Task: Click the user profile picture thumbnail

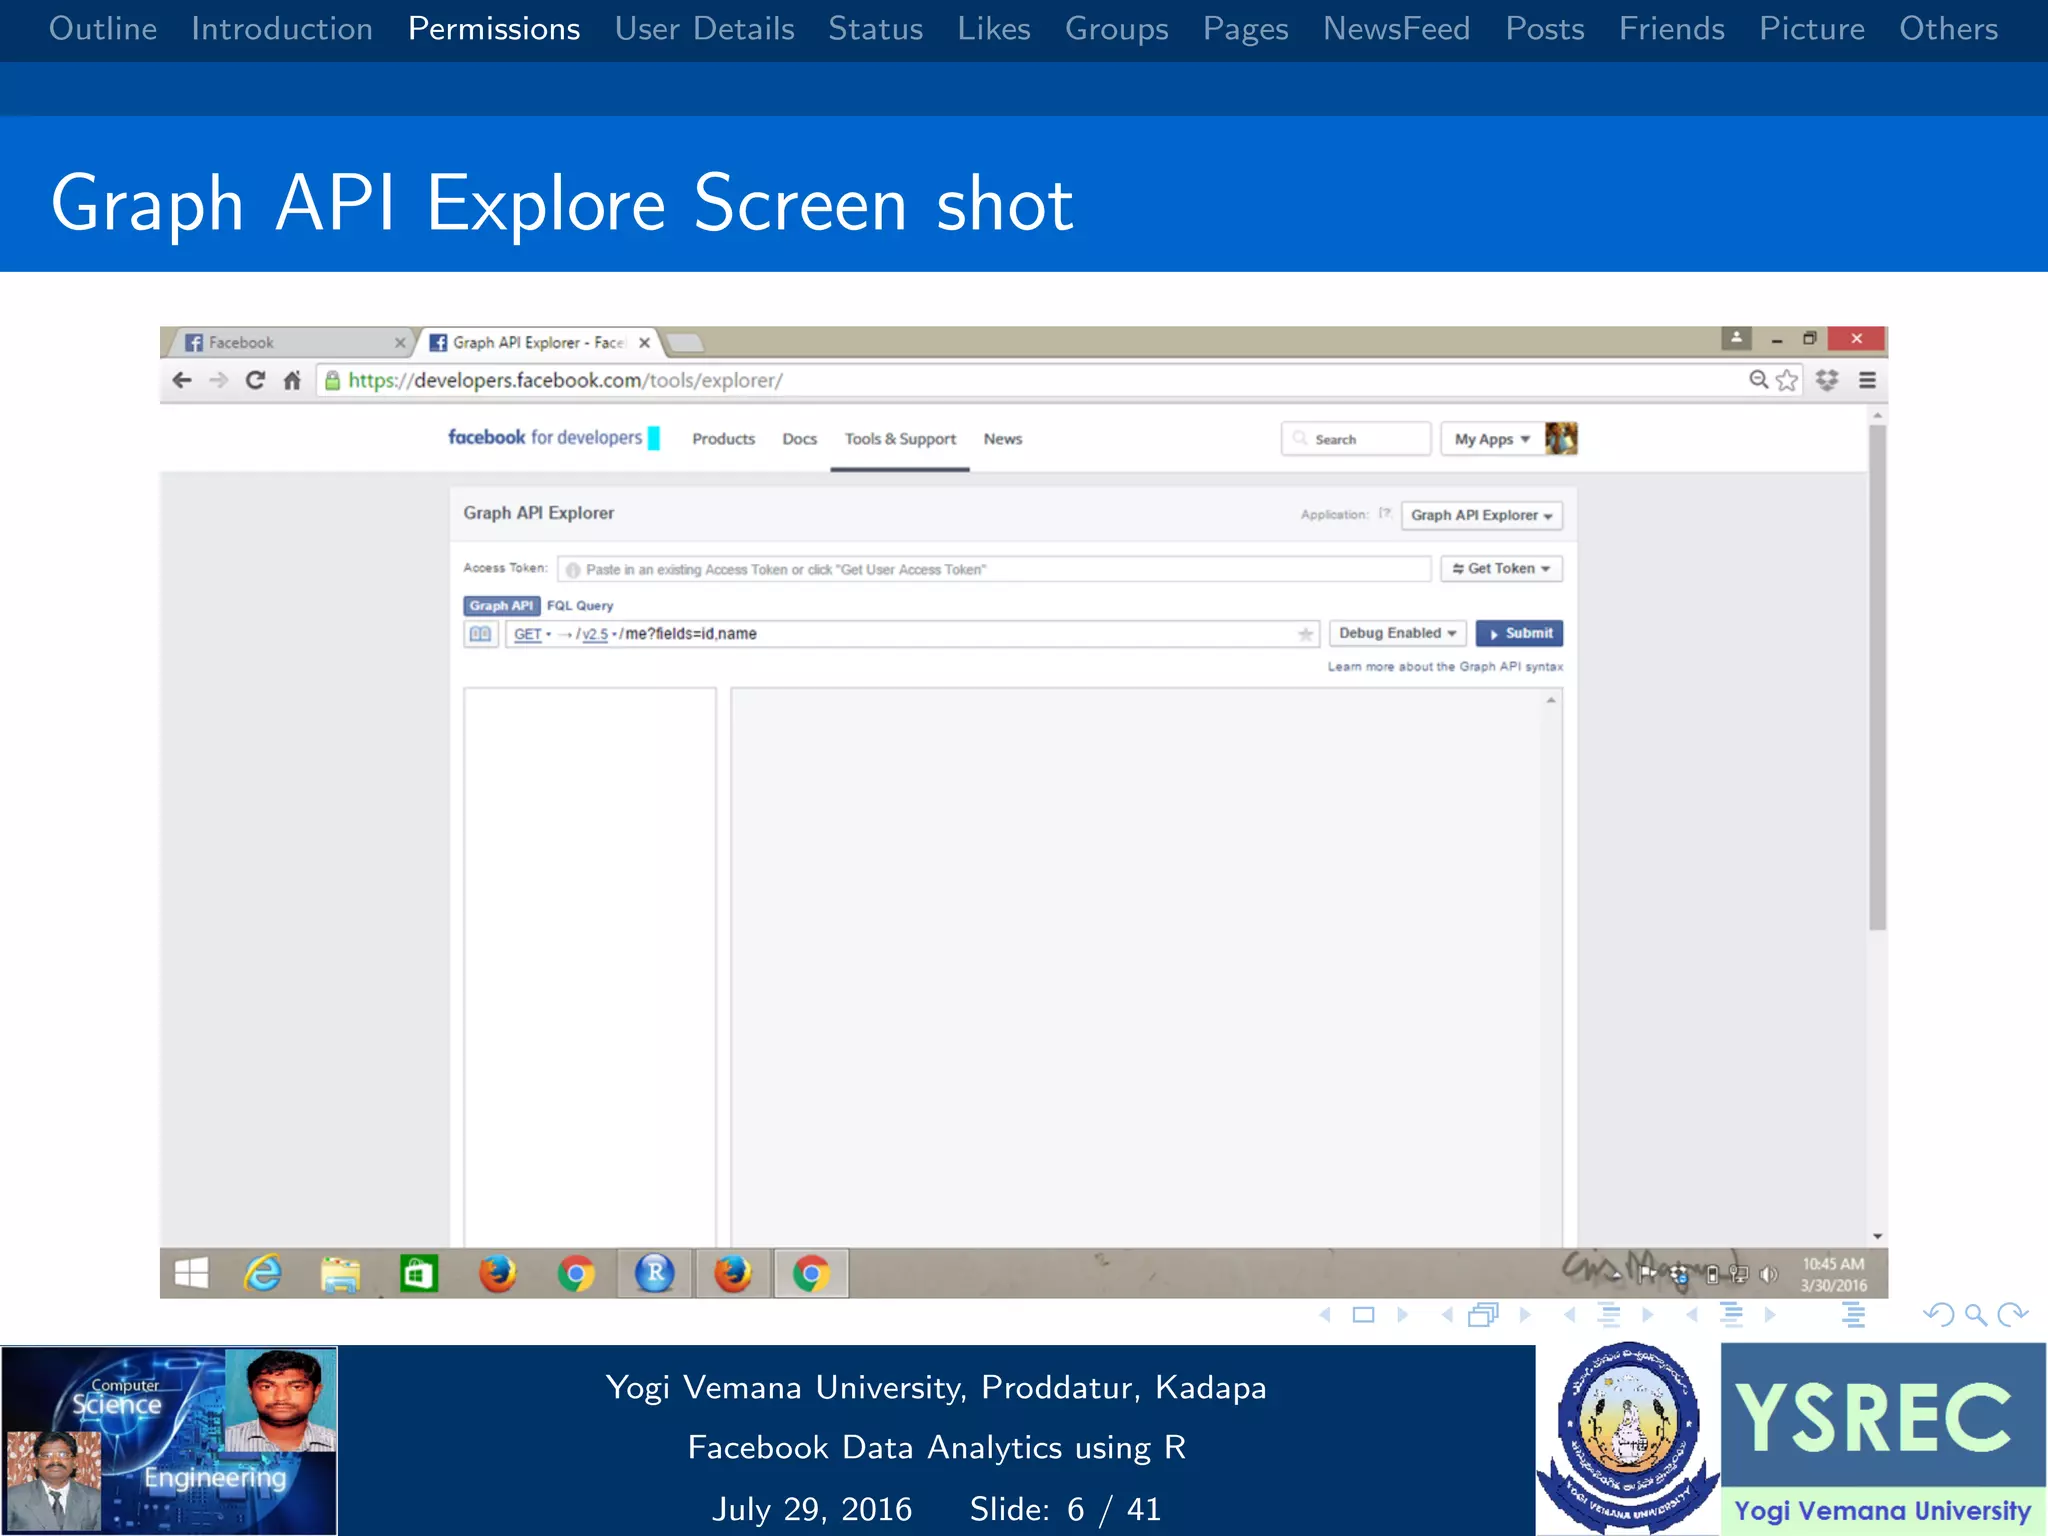Action: 1561,438
